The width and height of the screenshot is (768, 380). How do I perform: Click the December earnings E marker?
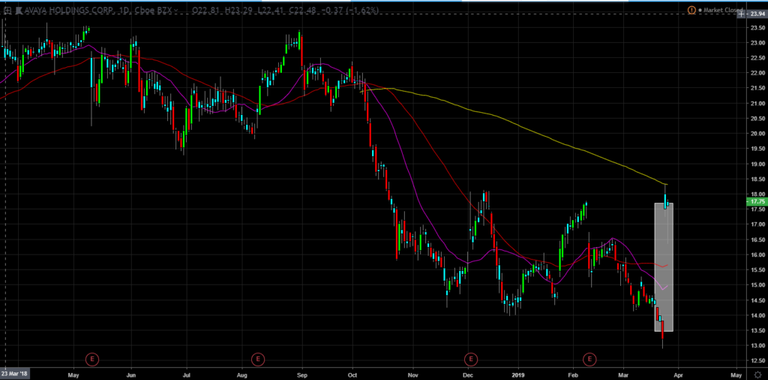click(470, 359)
